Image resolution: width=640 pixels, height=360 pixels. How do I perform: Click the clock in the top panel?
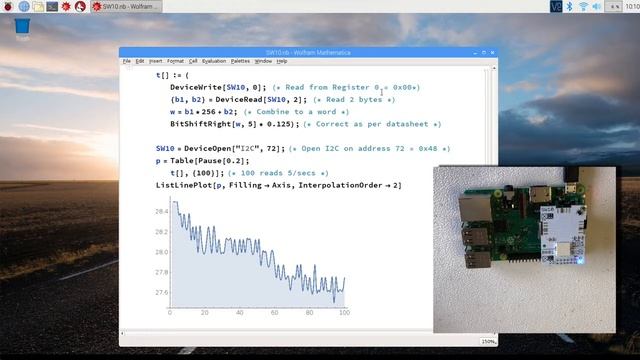point(632,6)
